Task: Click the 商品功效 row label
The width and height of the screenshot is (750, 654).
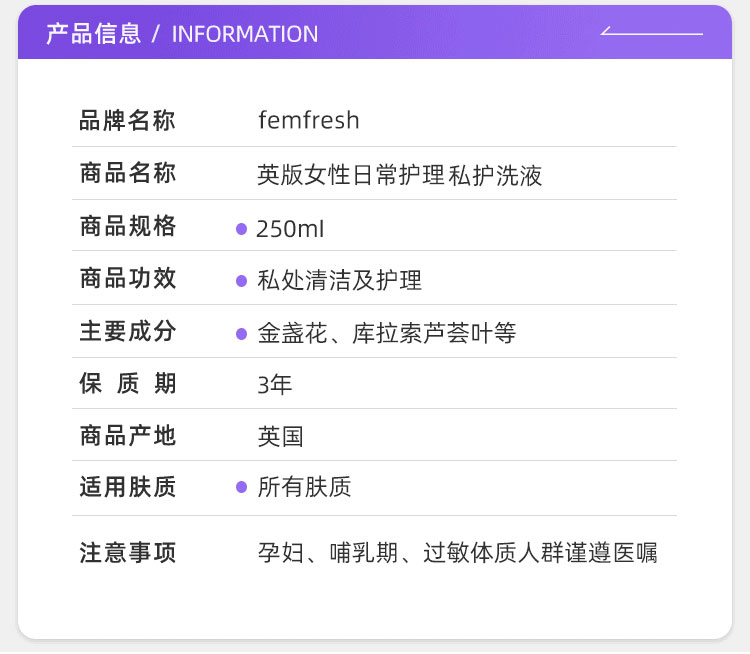Action: click(x=128, y=278)
